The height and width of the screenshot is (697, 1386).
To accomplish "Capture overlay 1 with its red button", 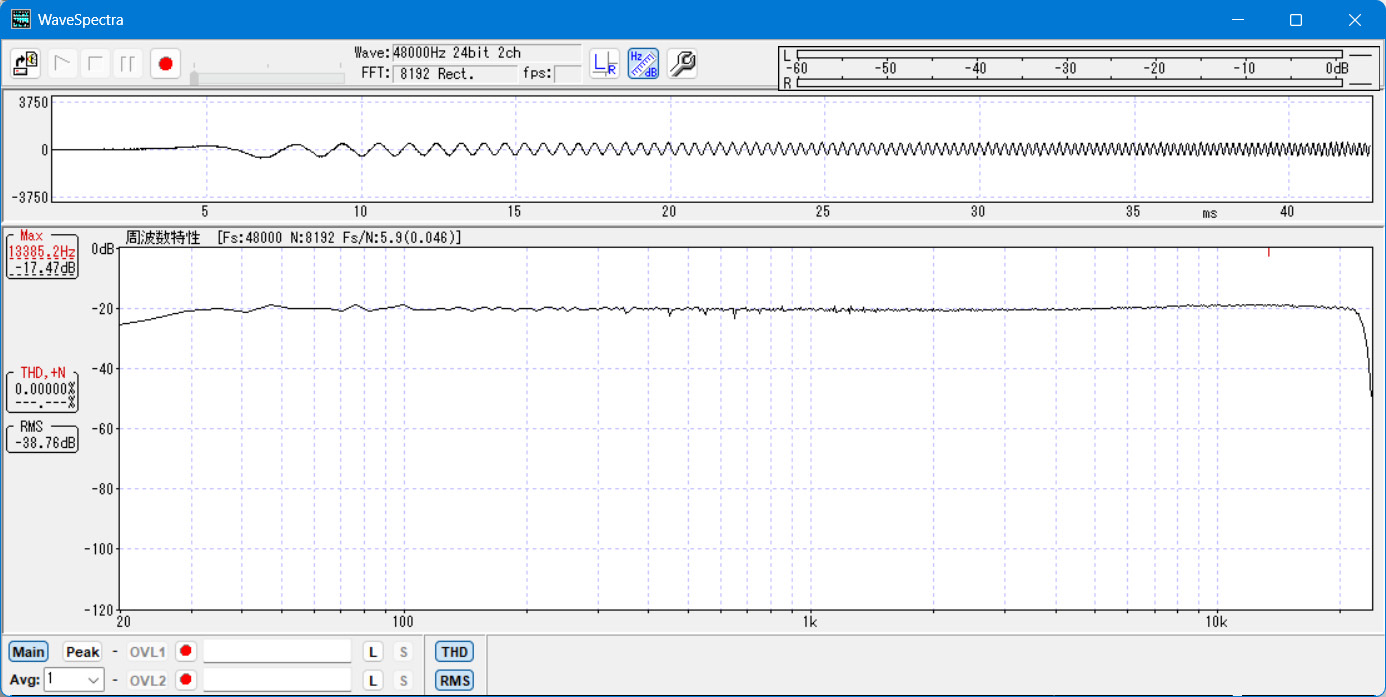I will click(x=186, y=652).
